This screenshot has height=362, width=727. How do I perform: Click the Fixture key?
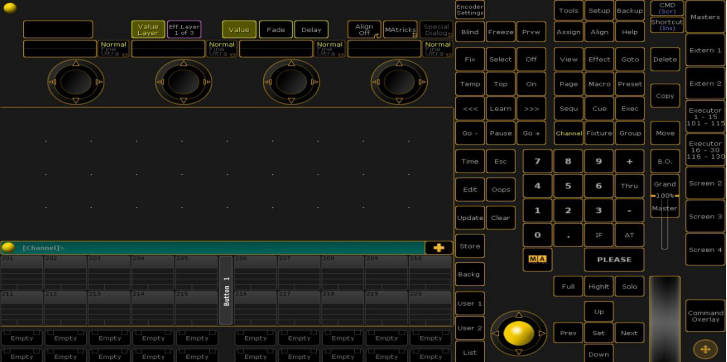point(599,133)
